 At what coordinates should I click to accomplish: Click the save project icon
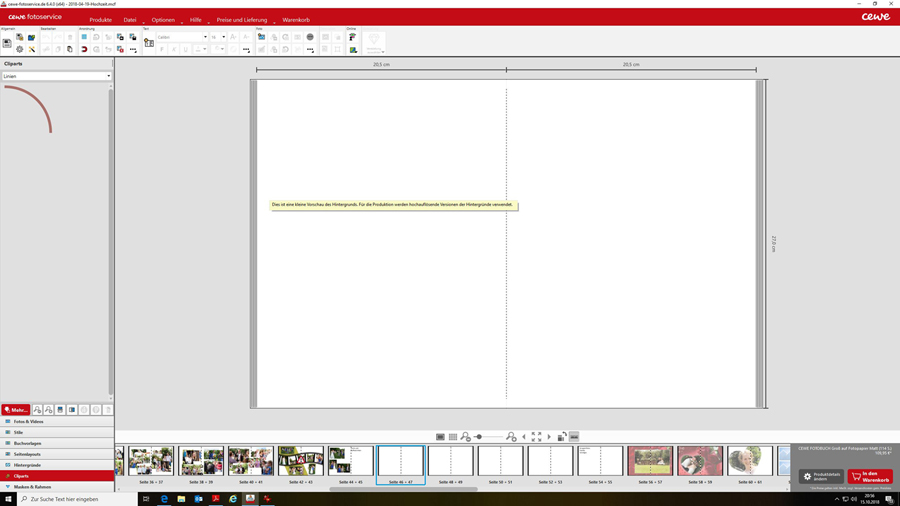[x=7, y=43]
